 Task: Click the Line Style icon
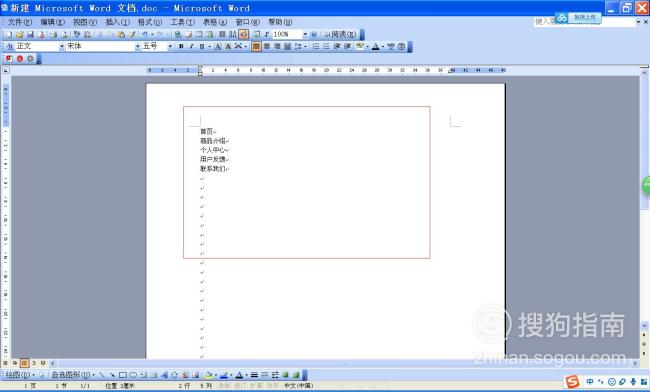click(x=254, y=375)
